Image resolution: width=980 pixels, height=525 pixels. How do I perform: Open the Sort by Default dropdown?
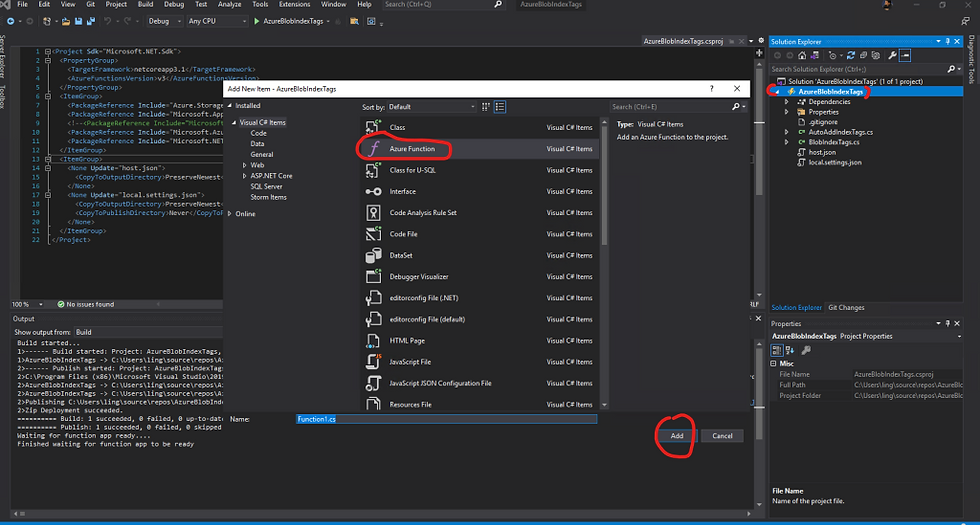click(432, 107)
